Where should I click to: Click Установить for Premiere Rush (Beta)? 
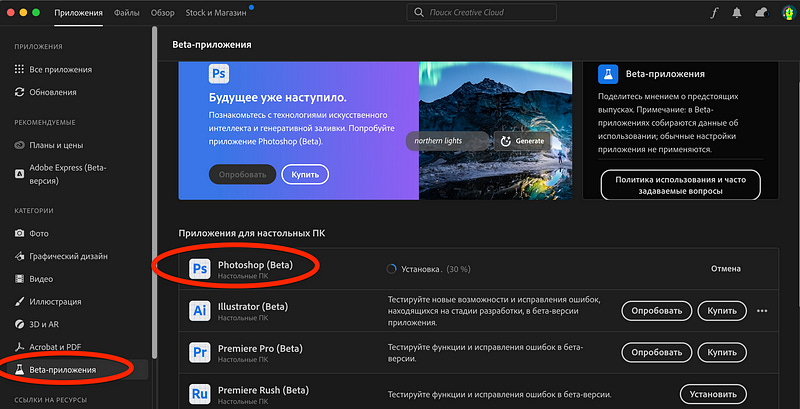pyautogui.click(x=713, y=394)
